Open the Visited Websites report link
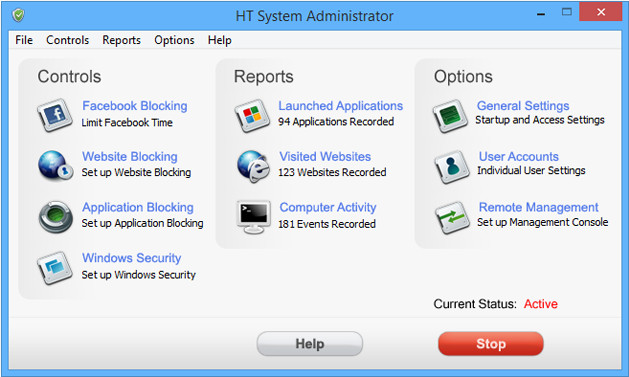This screenshot has width=629, height=377. pos(325,156)
